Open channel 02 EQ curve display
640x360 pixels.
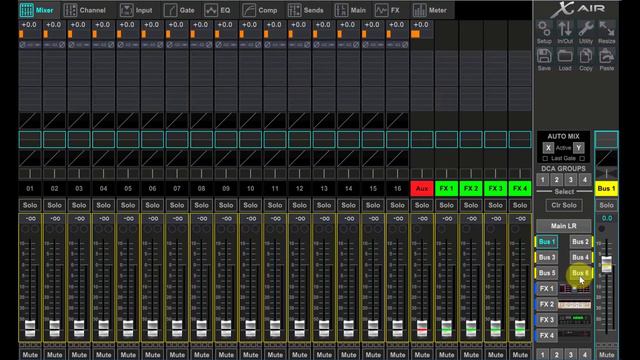(54, 139)
